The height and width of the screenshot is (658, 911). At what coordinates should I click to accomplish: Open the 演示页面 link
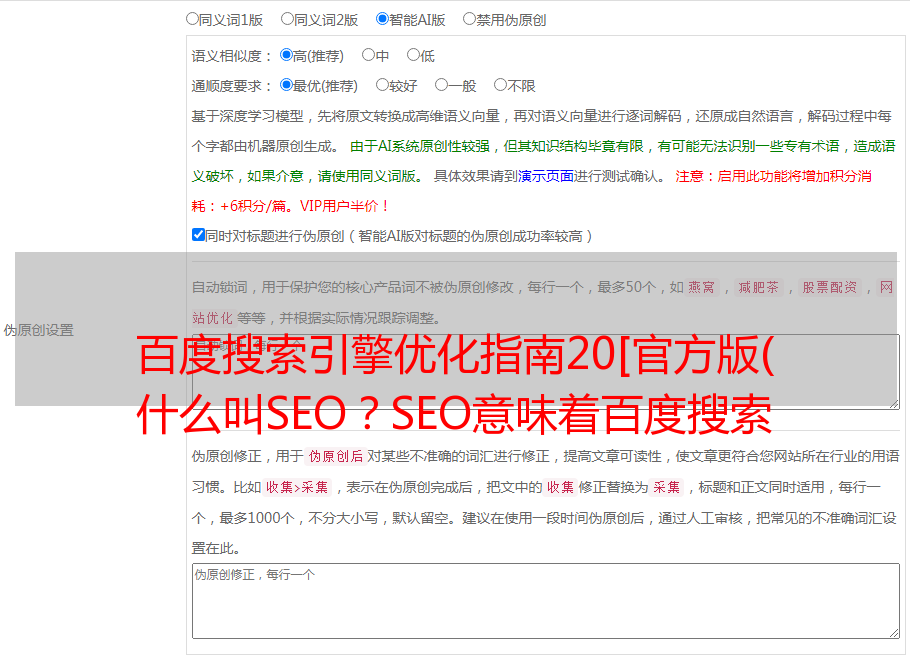546,176
